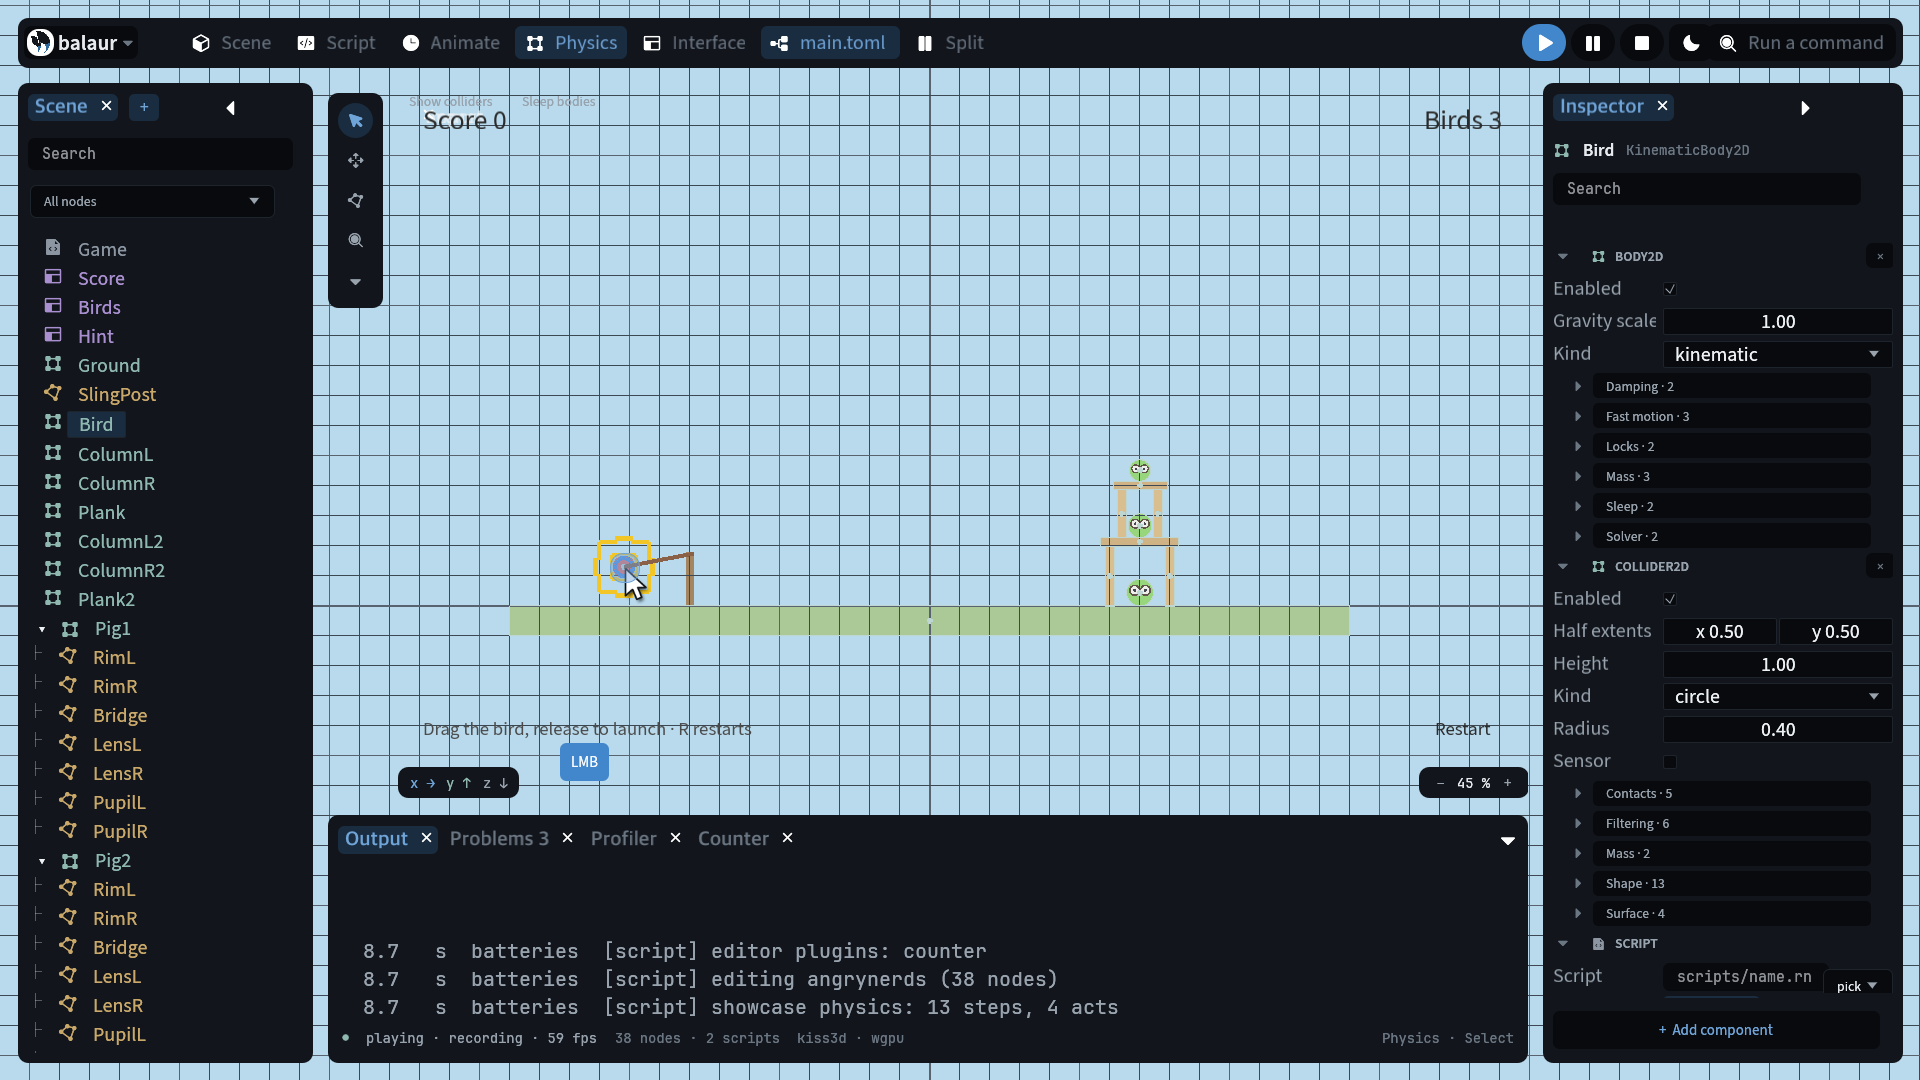This screenshot has height=1080, width=1920.
Task: Collapse the Scene panel left arrow
Action: click(230, 108)
